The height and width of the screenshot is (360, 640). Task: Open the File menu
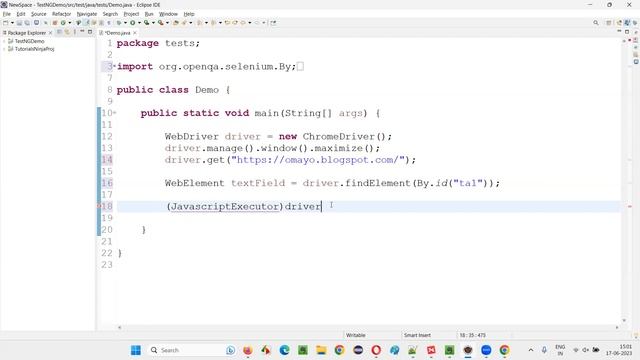(7, 14)
